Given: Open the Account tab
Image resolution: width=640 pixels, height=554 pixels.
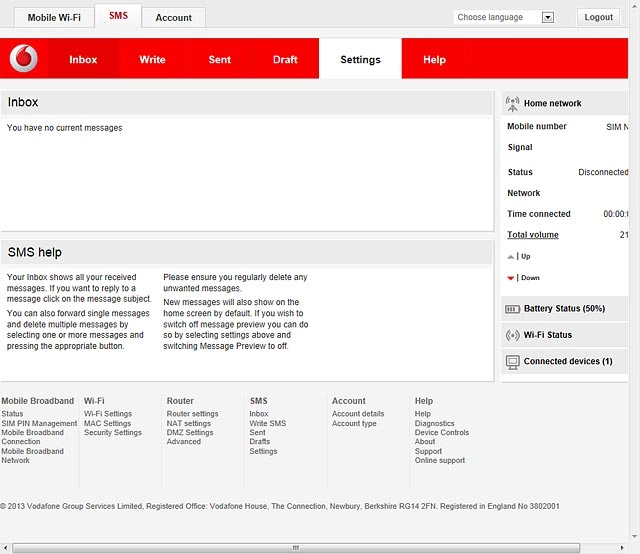Looking at the screenshot, I should pyautogui.click(x=173, y=18).
